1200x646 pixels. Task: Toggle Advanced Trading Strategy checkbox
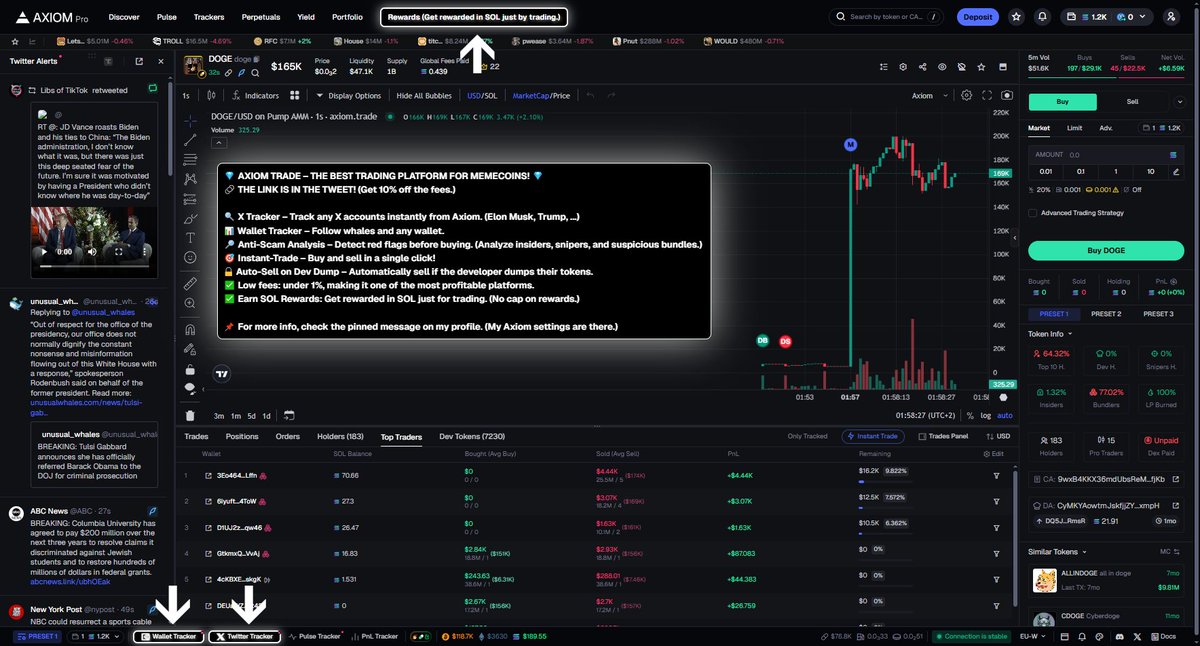pyautogui.click(x=1033, y=212)
